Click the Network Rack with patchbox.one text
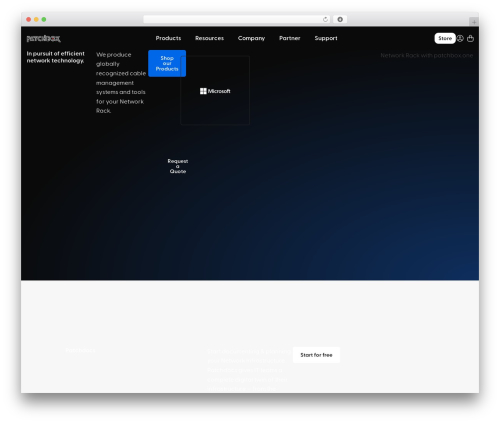 [x=427, y=55]
